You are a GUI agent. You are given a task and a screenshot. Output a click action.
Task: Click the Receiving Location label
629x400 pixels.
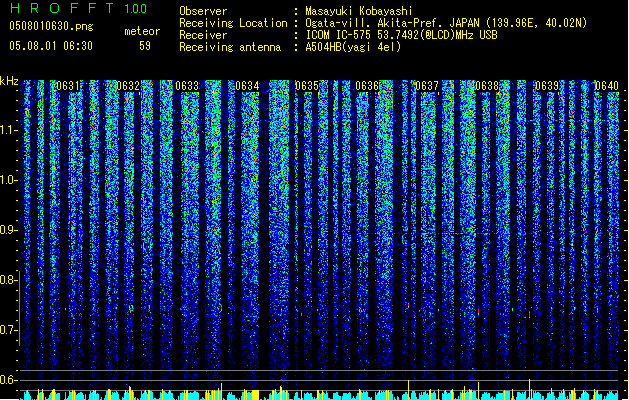tap(233, 23)
